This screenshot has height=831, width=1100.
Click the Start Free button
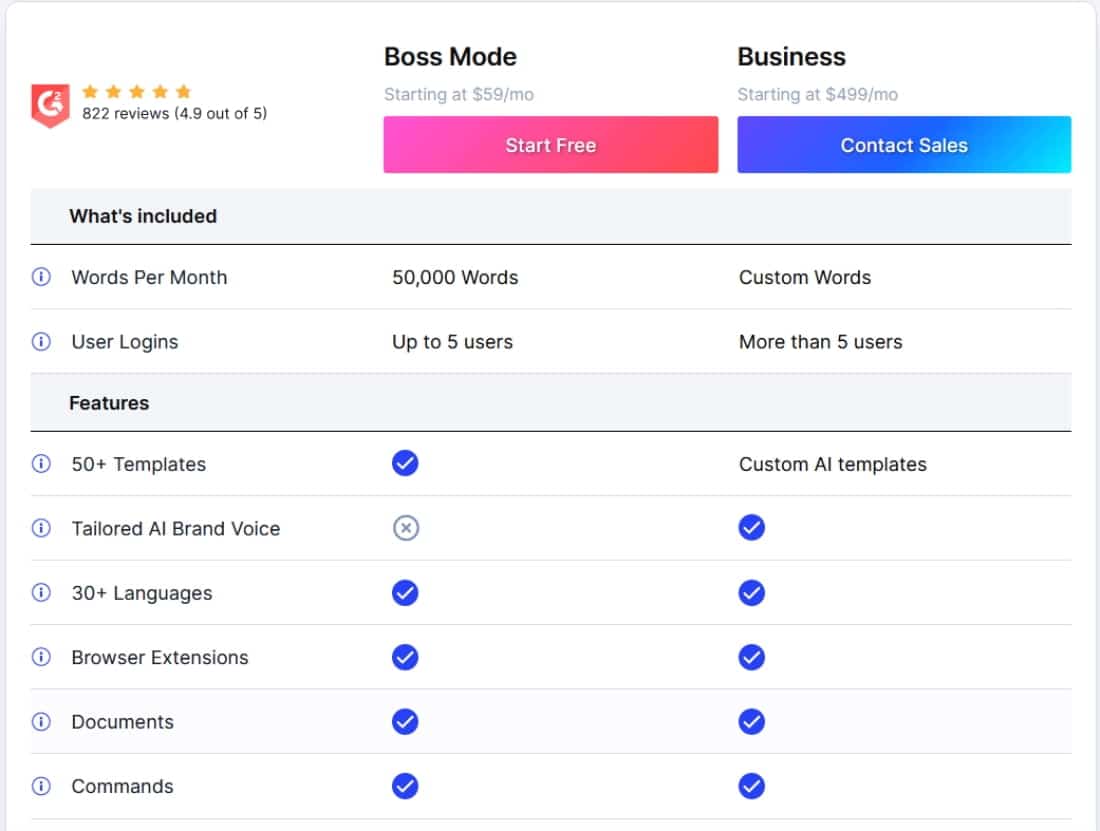(x=551, y=144)
